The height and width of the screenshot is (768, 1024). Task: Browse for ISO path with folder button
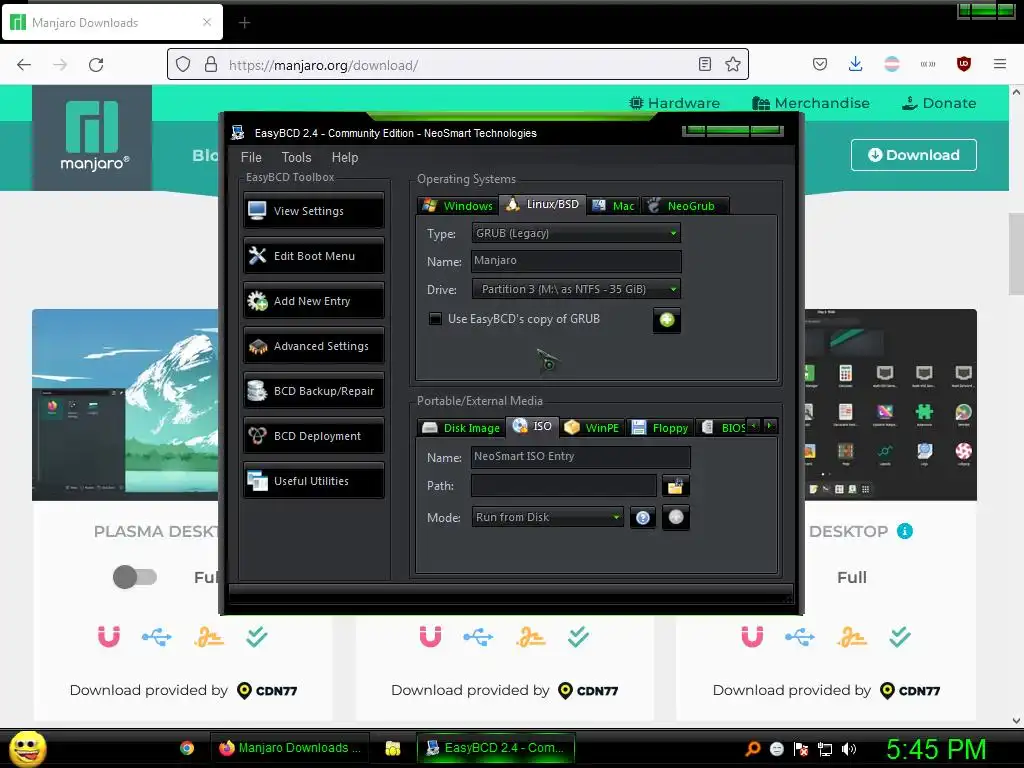[x=675, y=486]
